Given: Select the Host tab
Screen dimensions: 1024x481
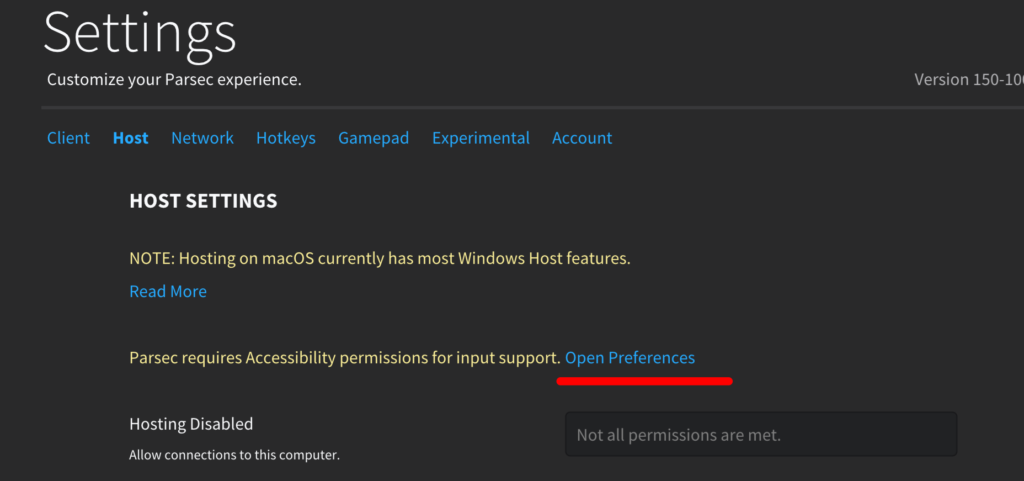Looking at the screenshot, I should (130, 138).
